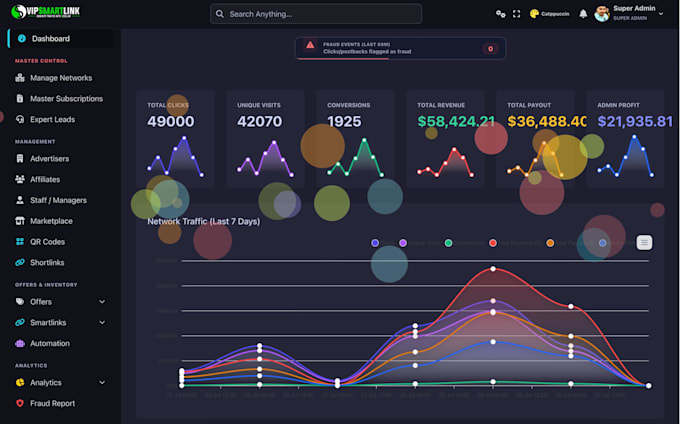The height and width of the screenshot is (424, 680).
Task: Click the Master Subscriptions document icon
Action: (x=20, y=99)
